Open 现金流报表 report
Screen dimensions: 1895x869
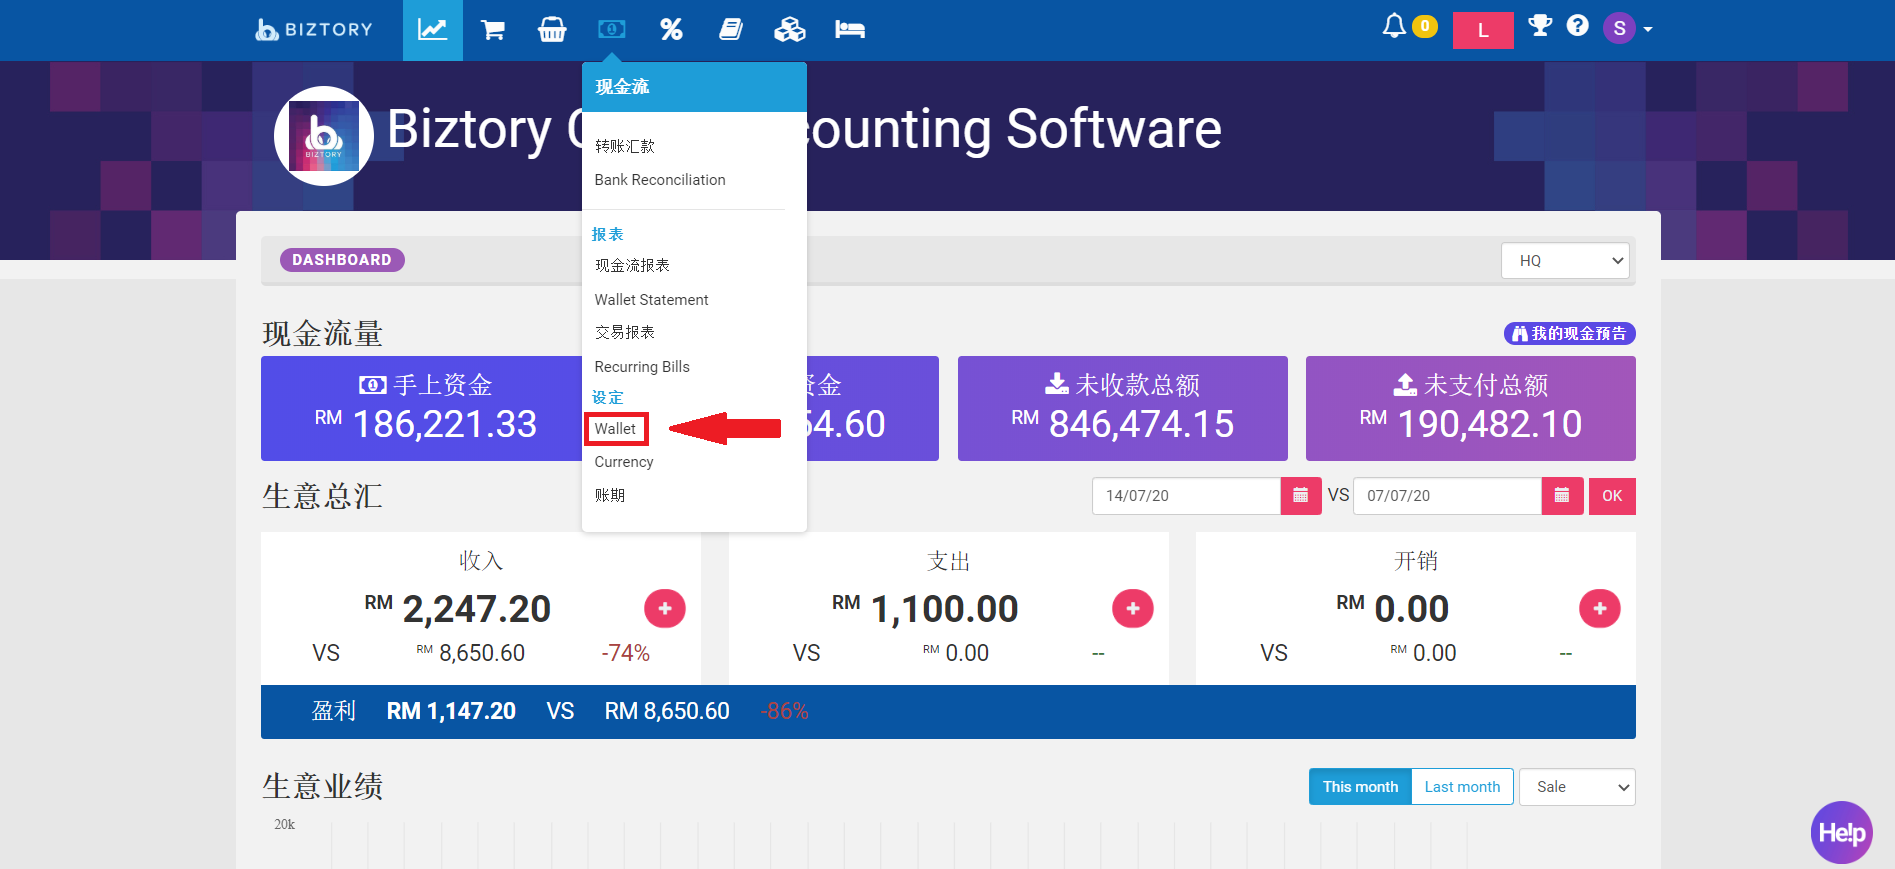tap(632, 265)
